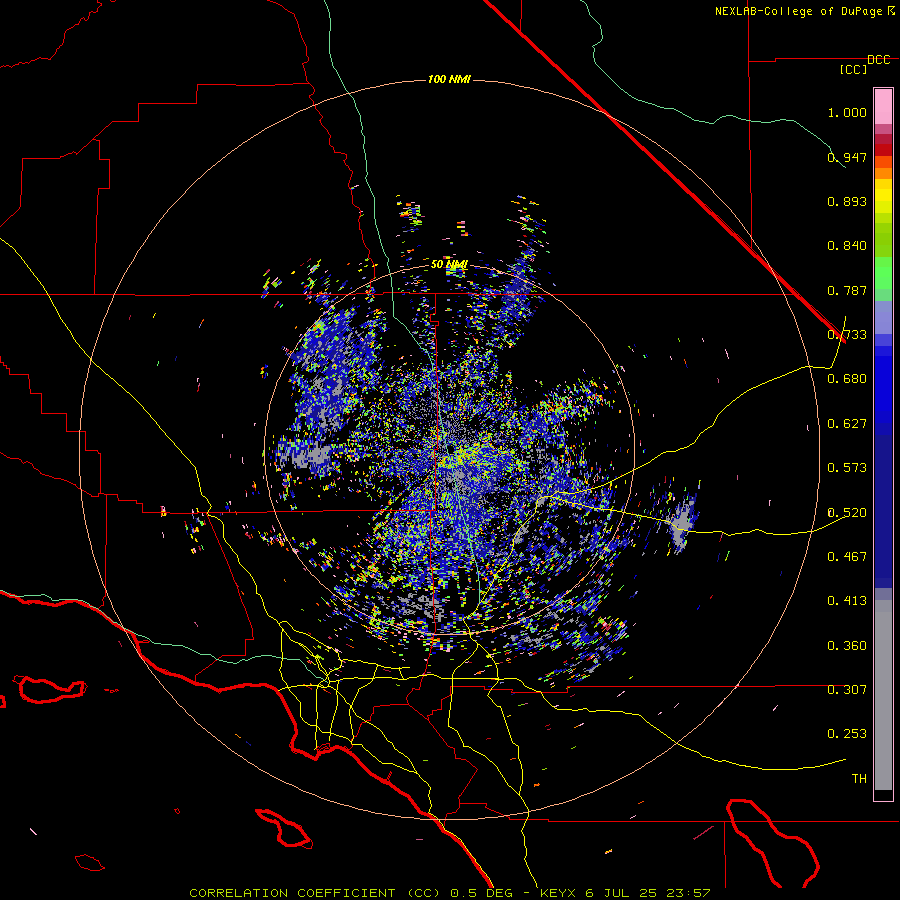The height and width of the screenshot is (900, 900).
Task: Click the 0.253 legend value
Action: (x=847, y=734)
